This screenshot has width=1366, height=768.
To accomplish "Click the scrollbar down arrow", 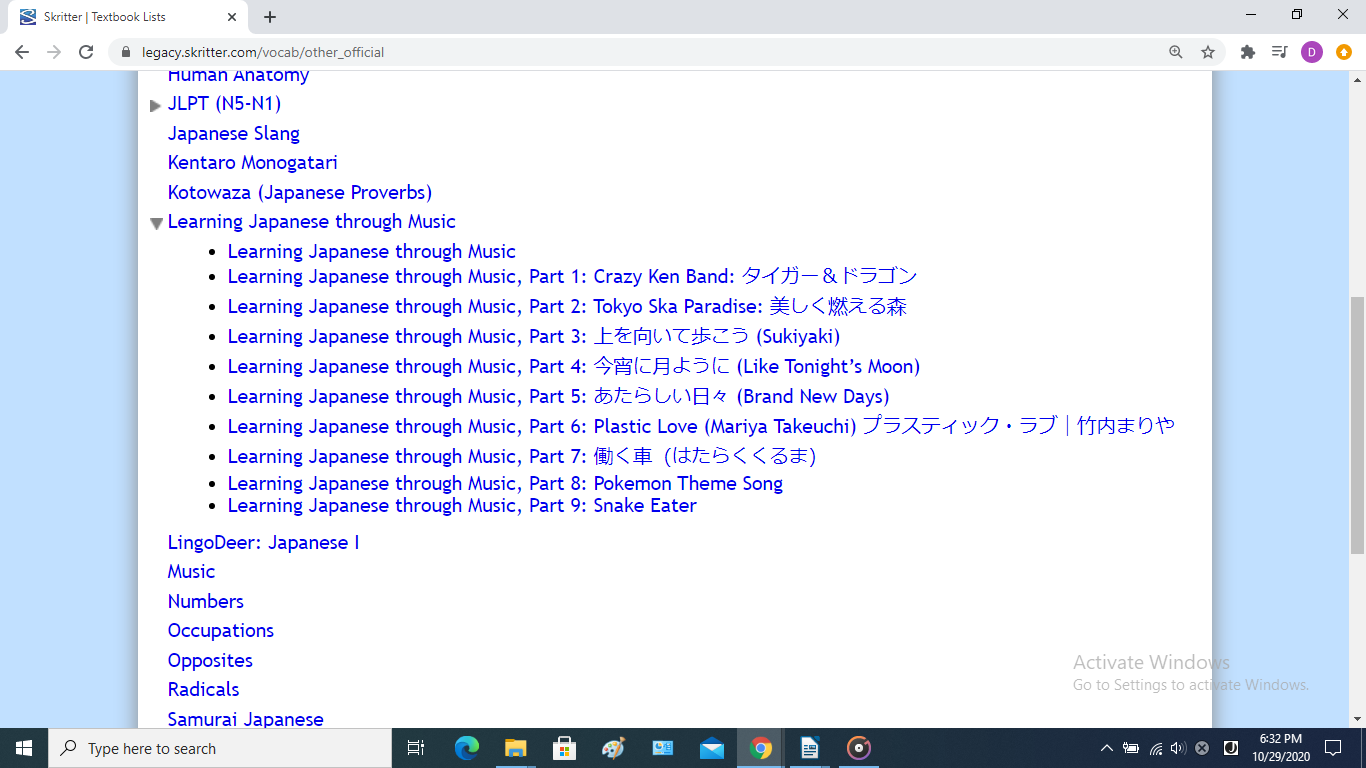I will pyautogui.click(x=1357, y=719).
